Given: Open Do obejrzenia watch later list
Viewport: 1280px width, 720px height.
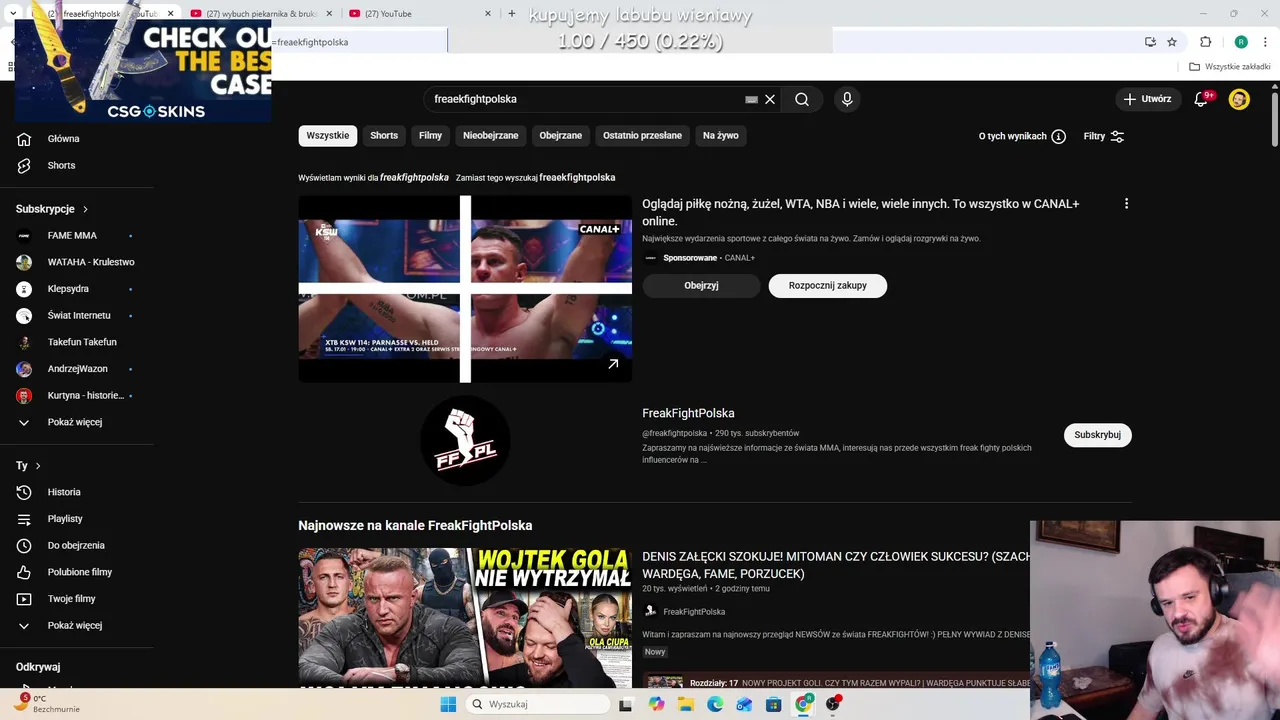Looking at the screenshot, I should click(x=77, y=545).
